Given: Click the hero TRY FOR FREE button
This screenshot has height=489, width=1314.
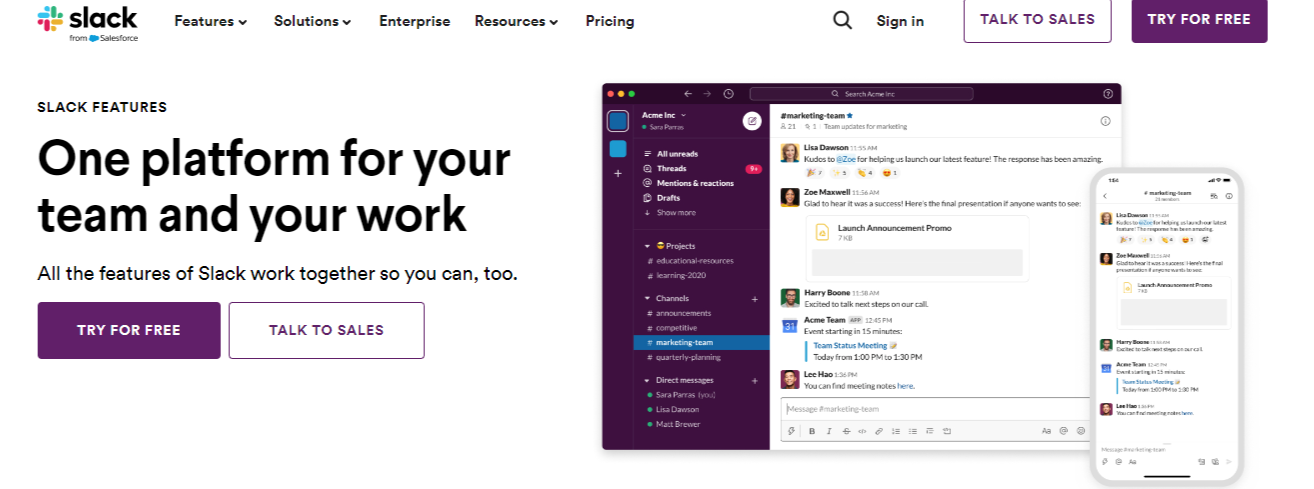Looking at the screenshot, I should pyautogui.click(x=129, y=330).
